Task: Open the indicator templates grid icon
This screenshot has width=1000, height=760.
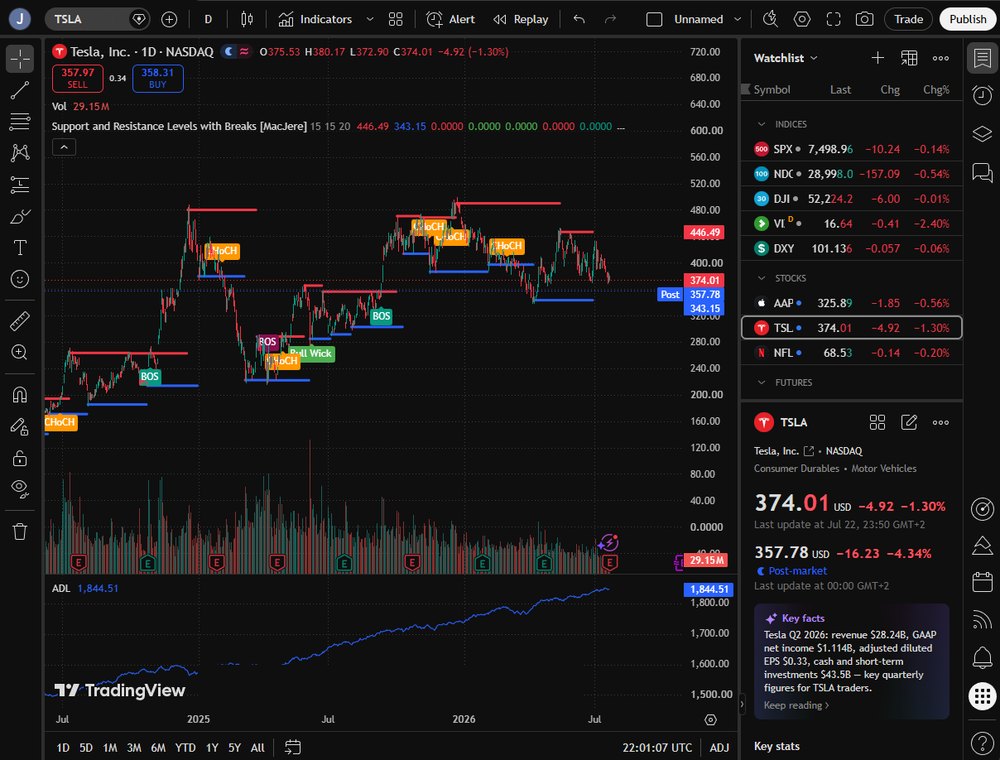Action: pos(395,19)
